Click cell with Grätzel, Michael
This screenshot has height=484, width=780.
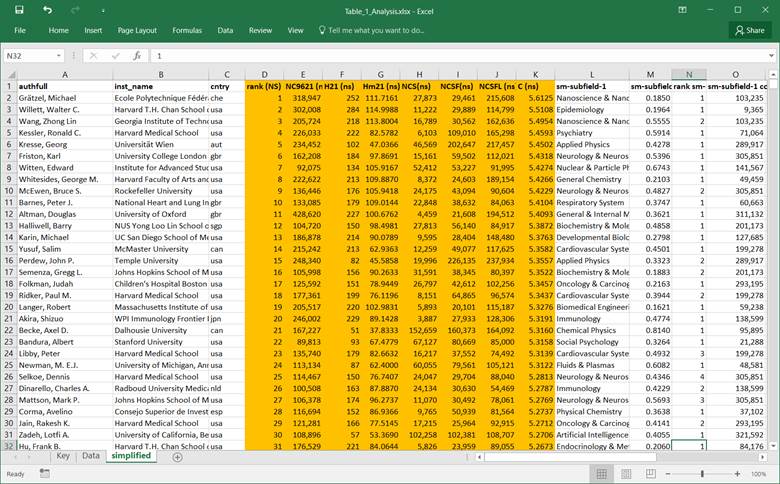(x=65, y=98)
